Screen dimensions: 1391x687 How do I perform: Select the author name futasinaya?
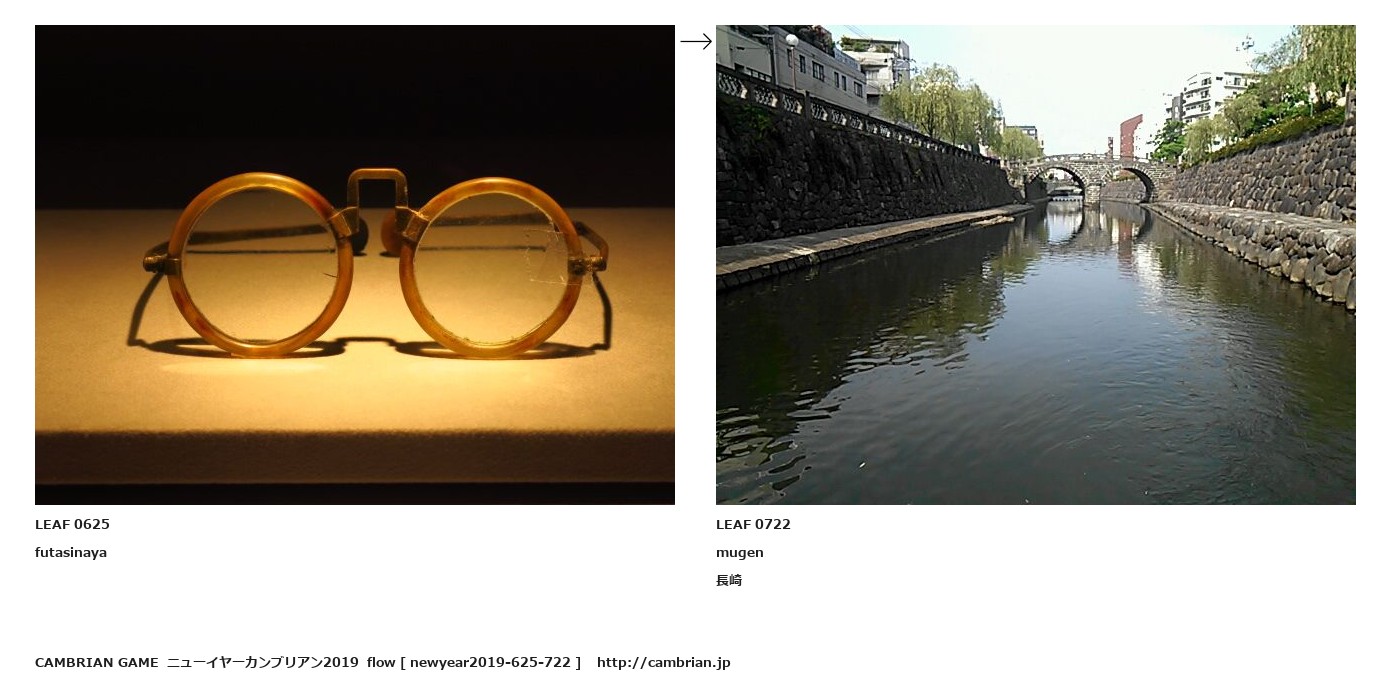pyautogui.click(x=71, y=552)
